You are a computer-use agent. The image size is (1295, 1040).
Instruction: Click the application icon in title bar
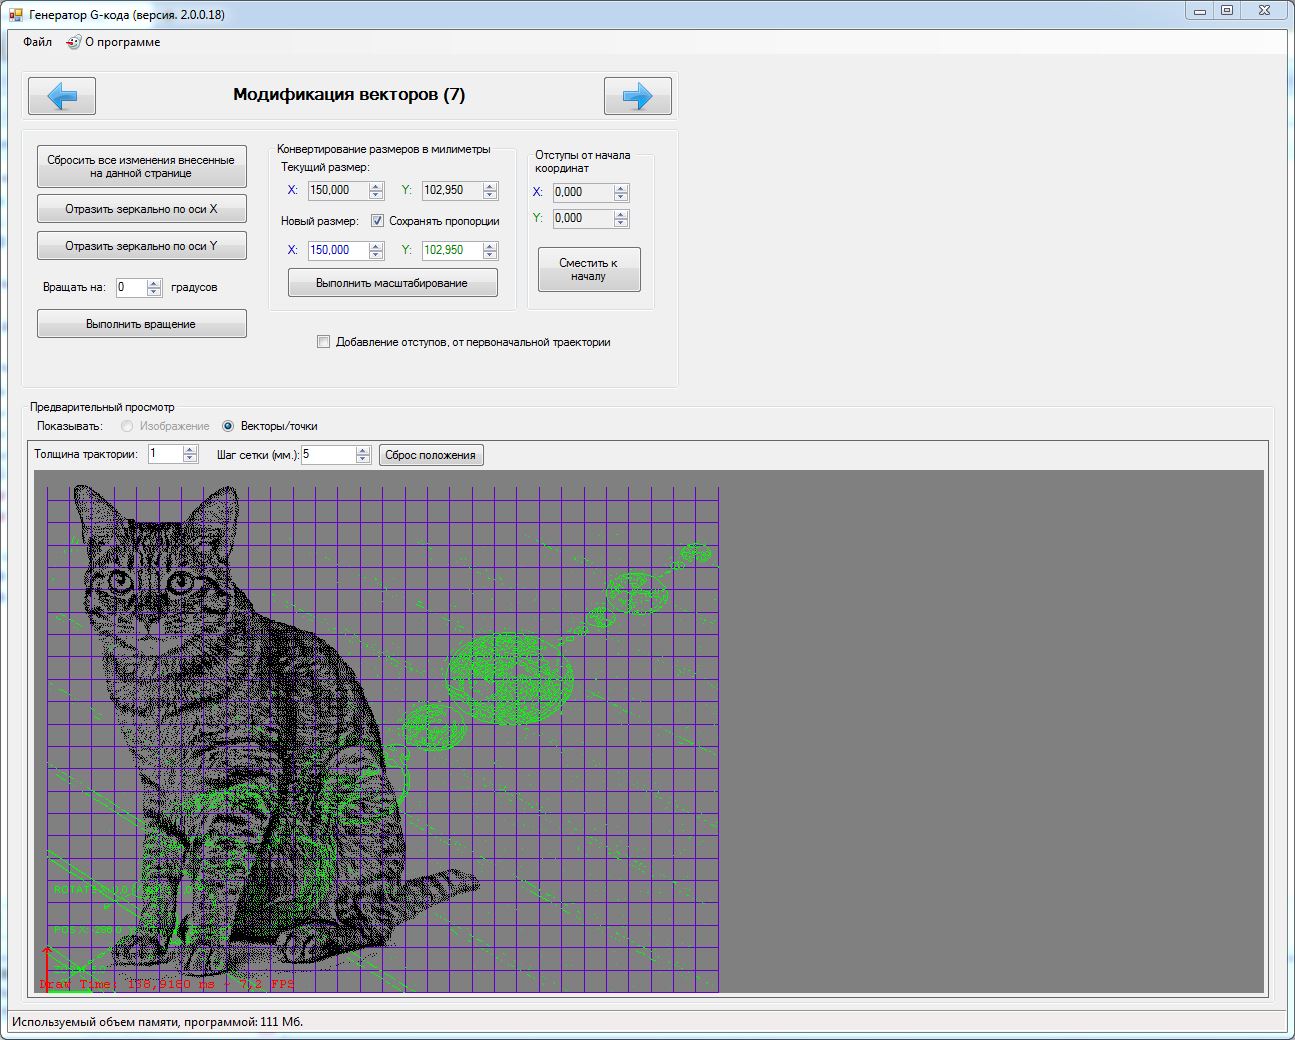tap(15, 14)
